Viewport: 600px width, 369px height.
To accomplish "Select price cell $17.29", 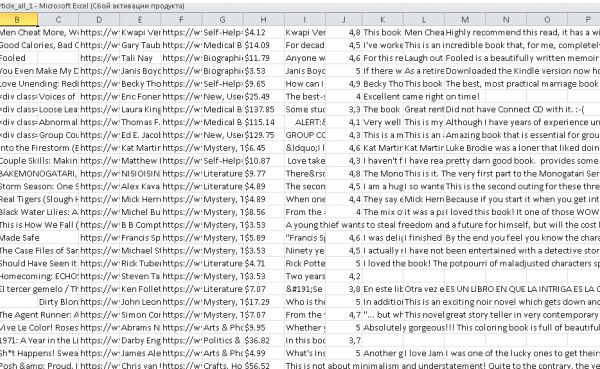I will tap(264, 302).
